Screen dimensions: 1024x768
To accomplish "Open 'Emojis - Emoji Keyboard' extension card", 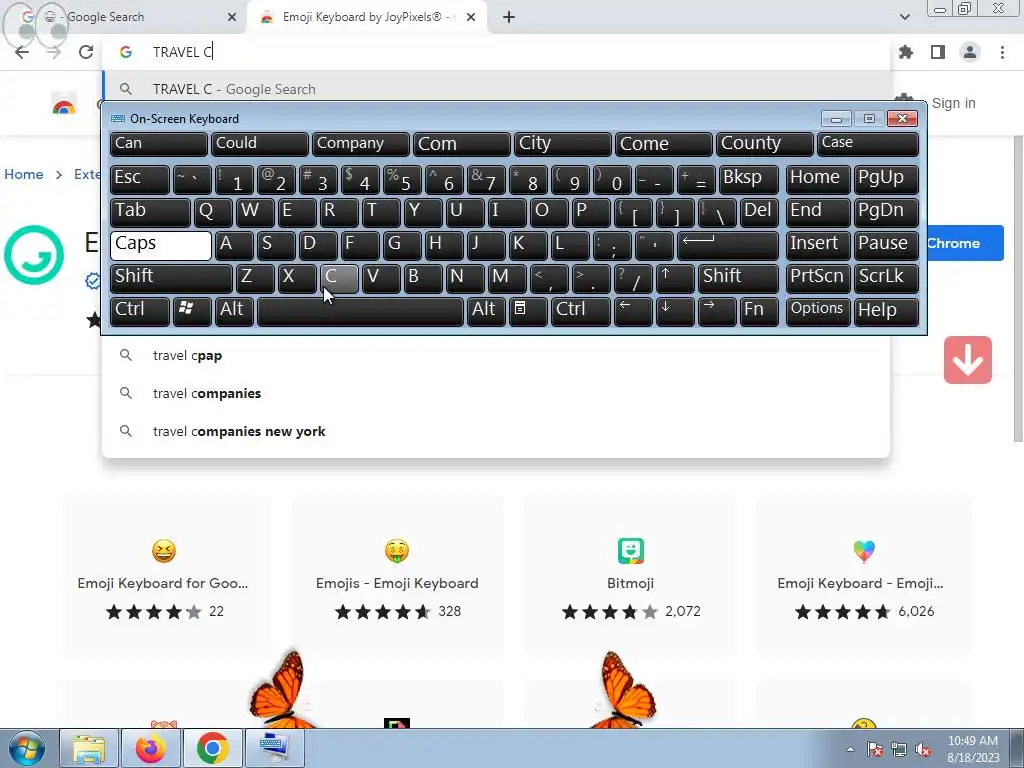I will point(397,576).
